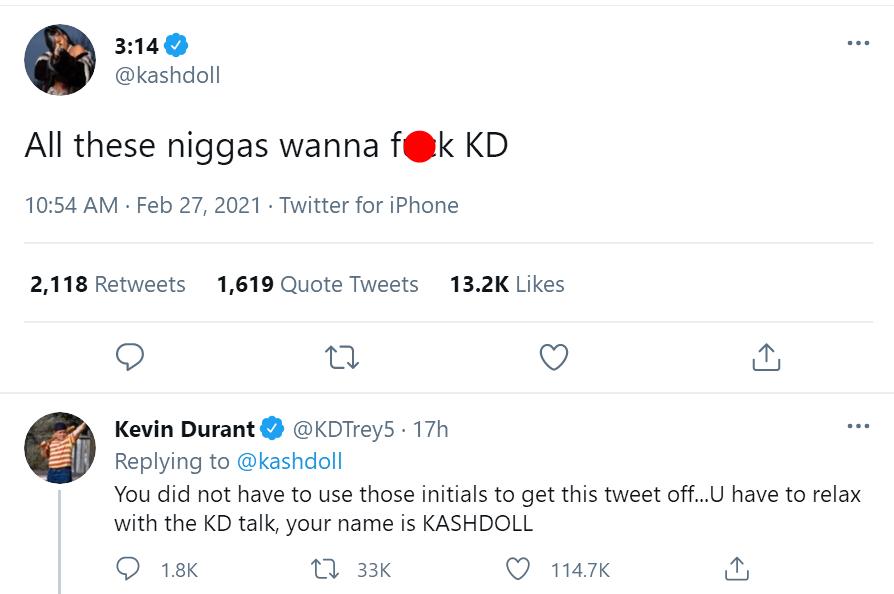
Task: Retweet the main kashdoll tweet
Action: pos(342,357)
